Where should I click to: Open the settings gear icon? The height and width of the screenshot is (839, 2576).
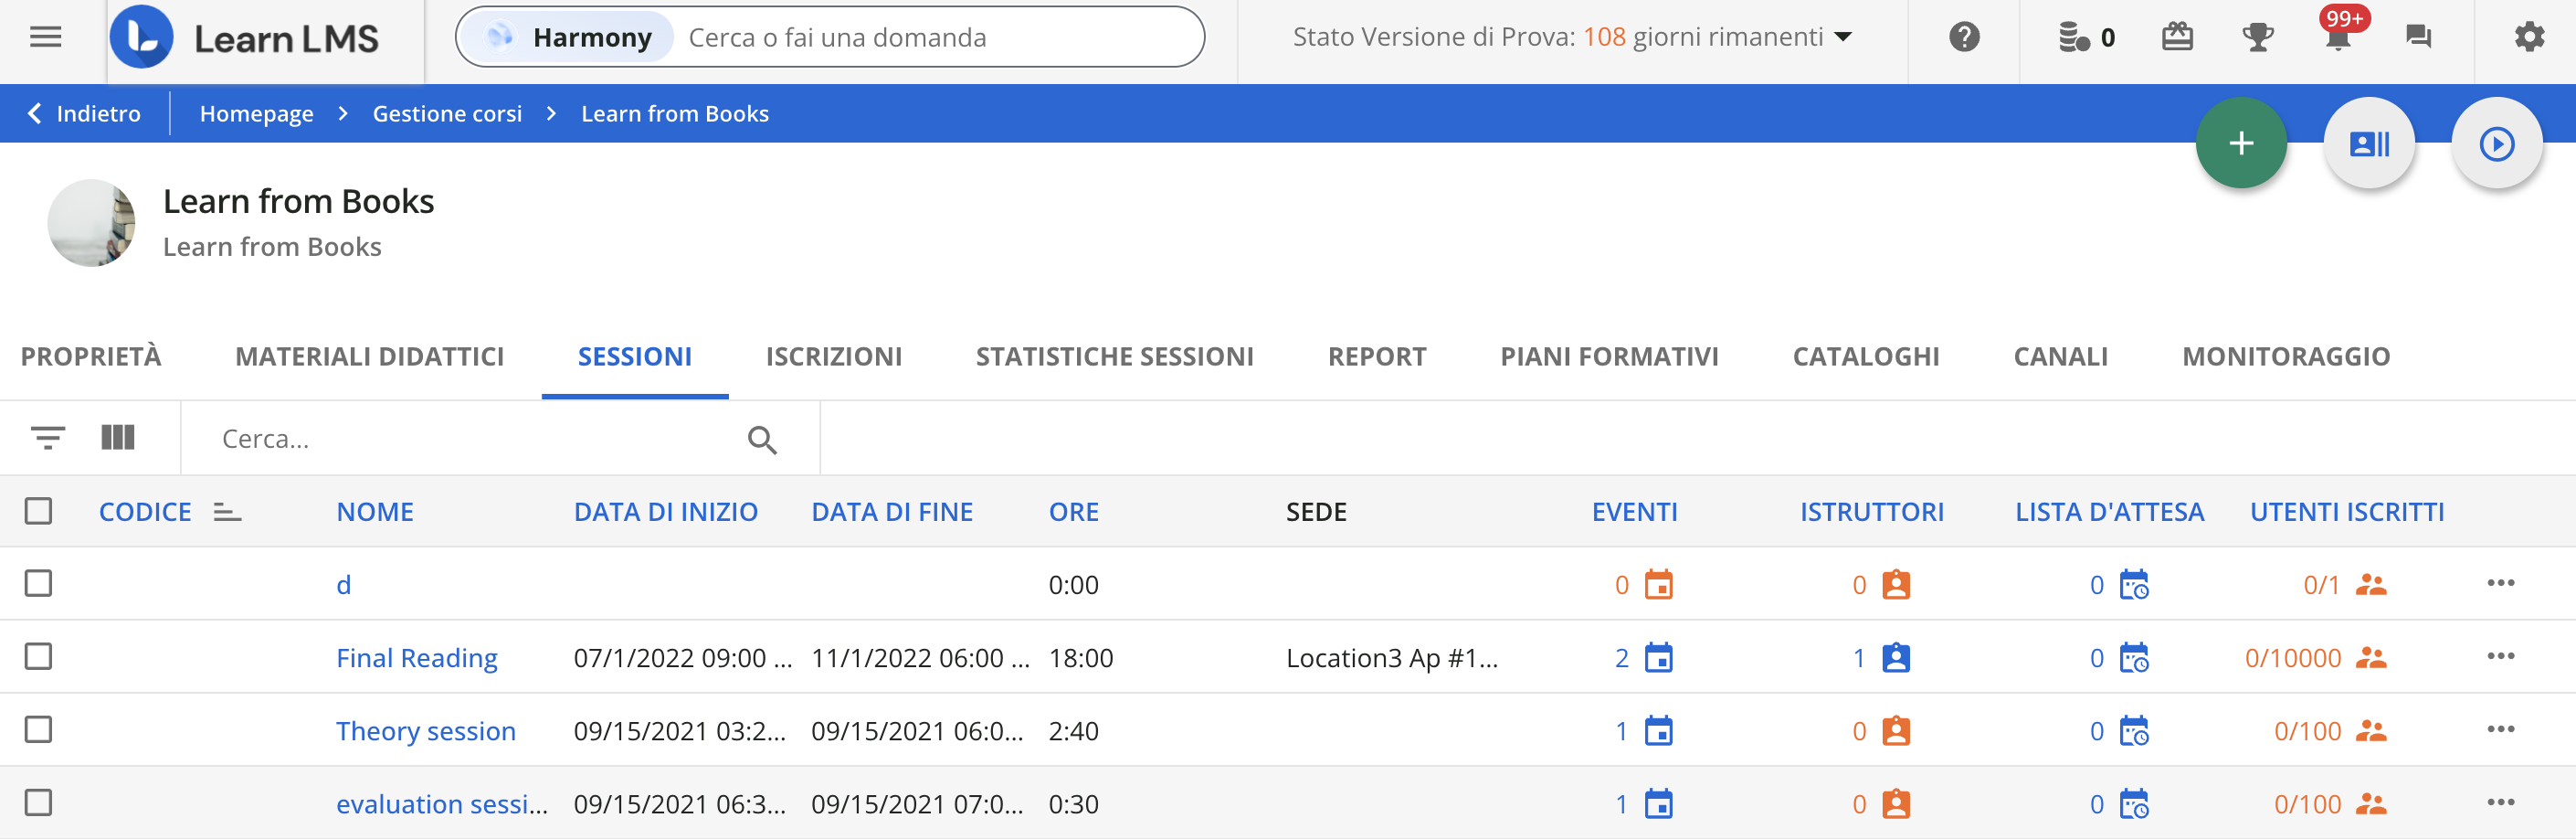tap(2528, 38)
